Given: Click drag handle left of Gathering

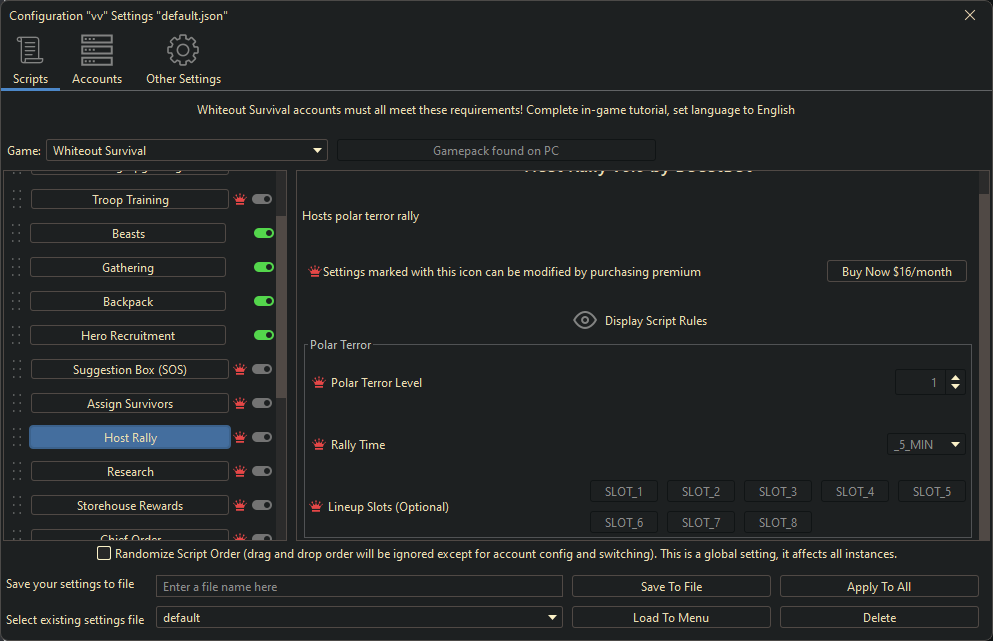Looking at the screenshot, I should click(x=16, y=267).
